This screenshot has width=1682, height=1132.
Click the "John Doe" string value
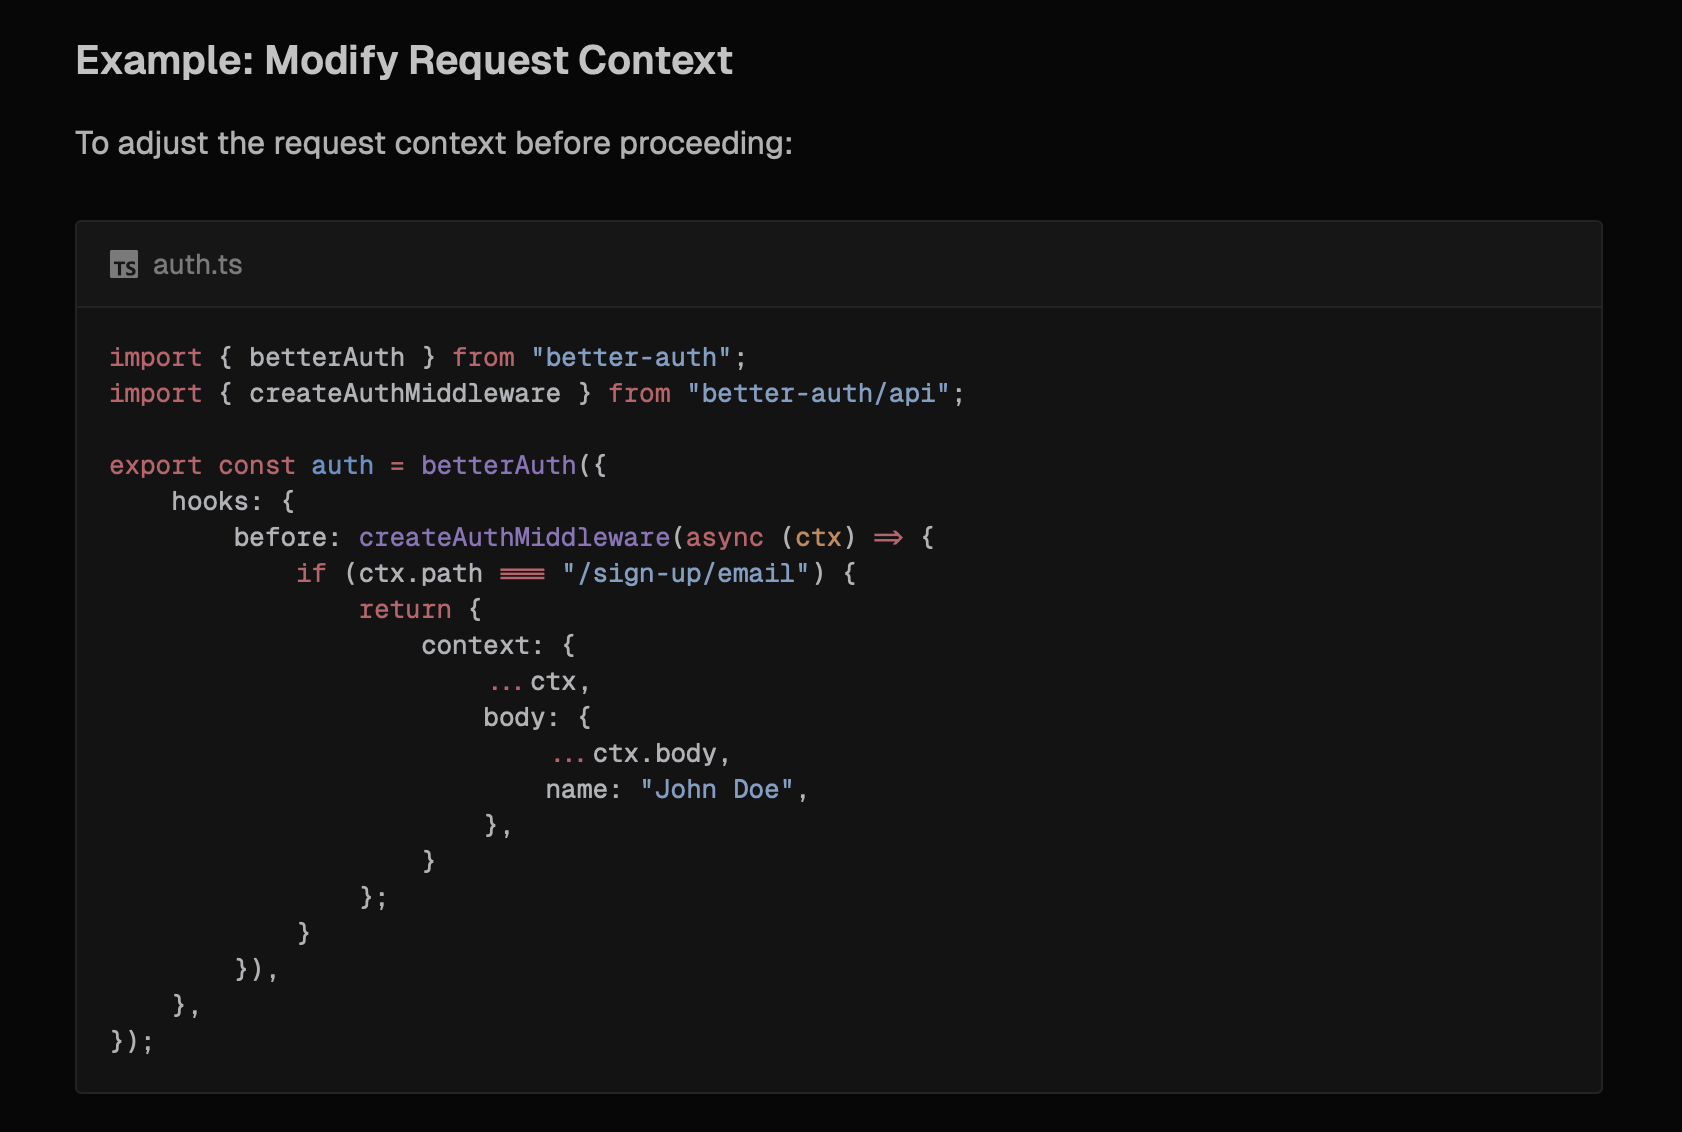(x=716, y=790)
